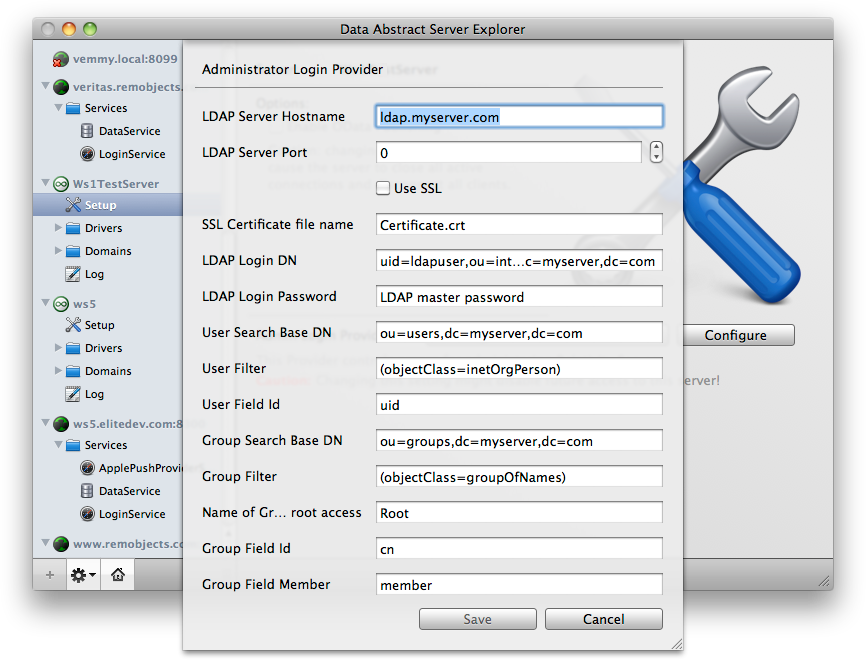The image size is (866, 660).
Task: Click the www.remobjects server globe icon
Action: click(x=61, y=543)
